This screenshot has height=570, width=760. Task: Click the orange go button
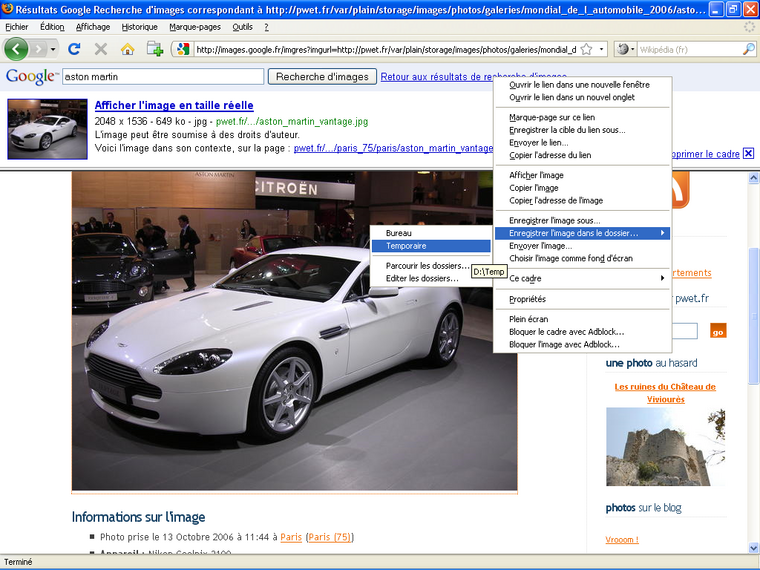click(718, 331)
